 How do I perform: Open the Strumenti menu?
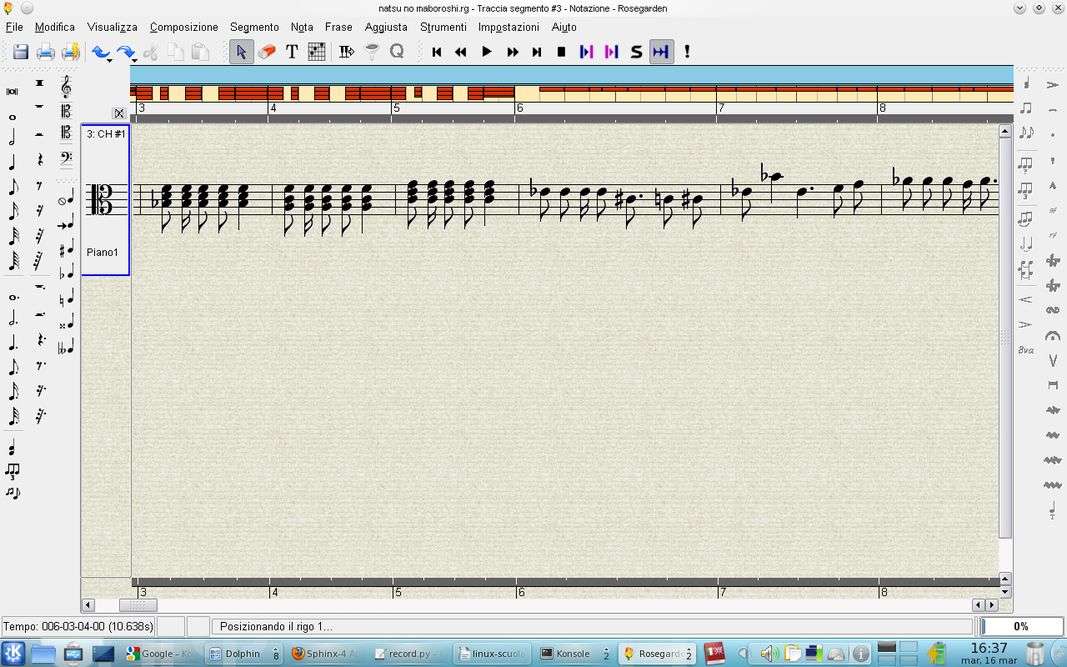(442, 27)
